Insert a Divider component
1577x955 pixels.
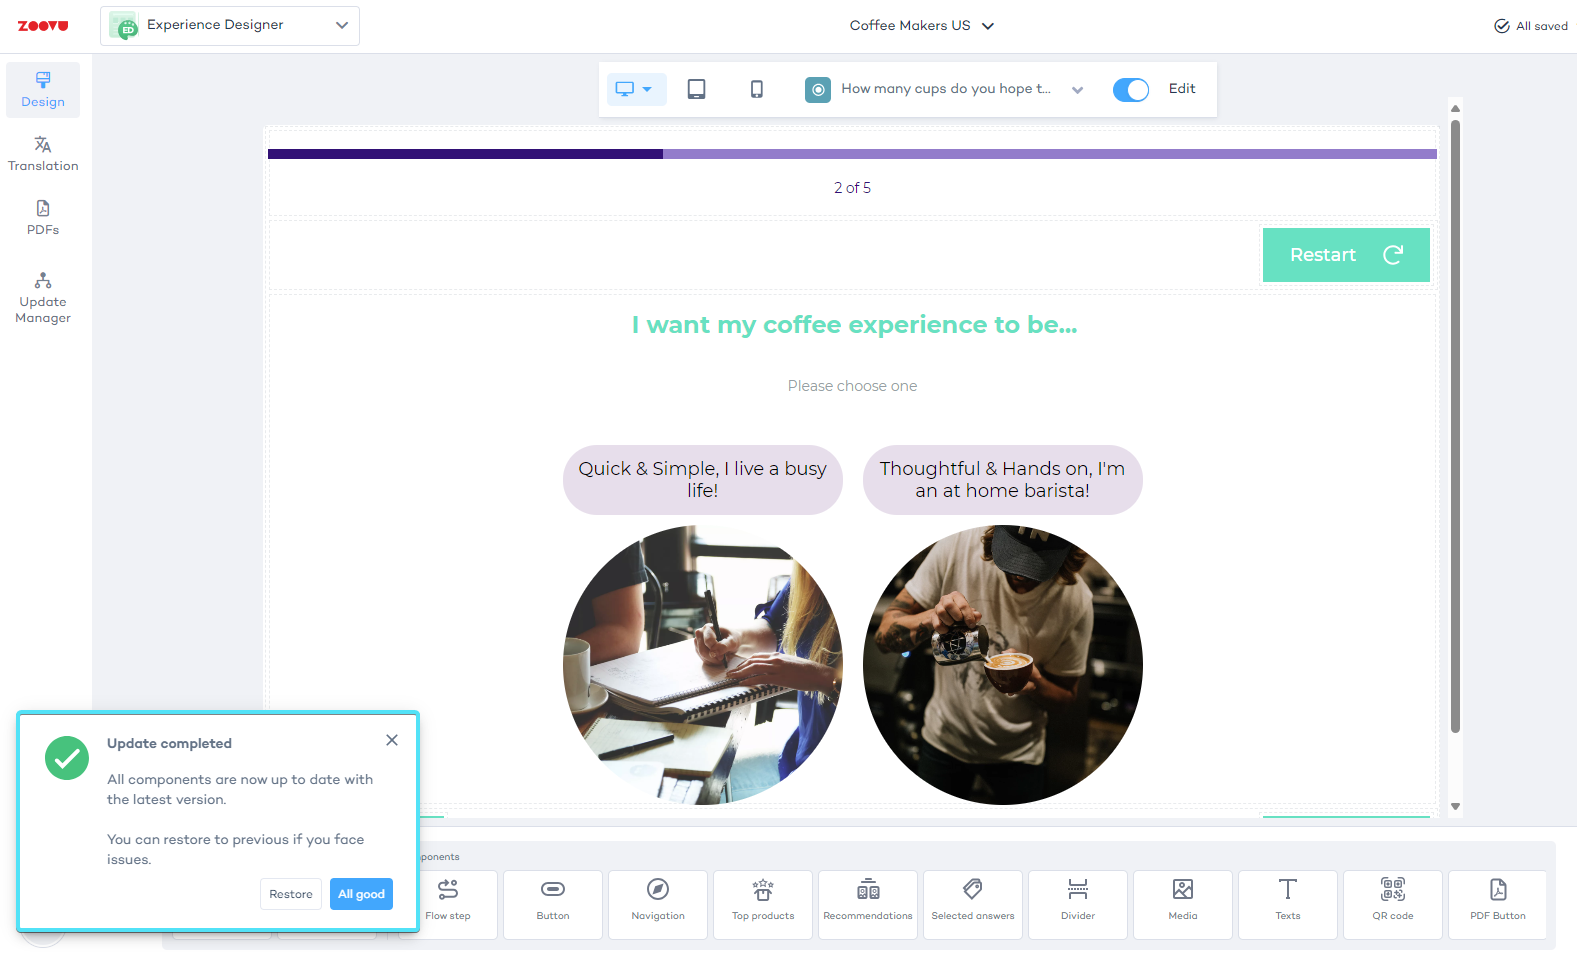pyautogui.click(x=1077, y=904)
